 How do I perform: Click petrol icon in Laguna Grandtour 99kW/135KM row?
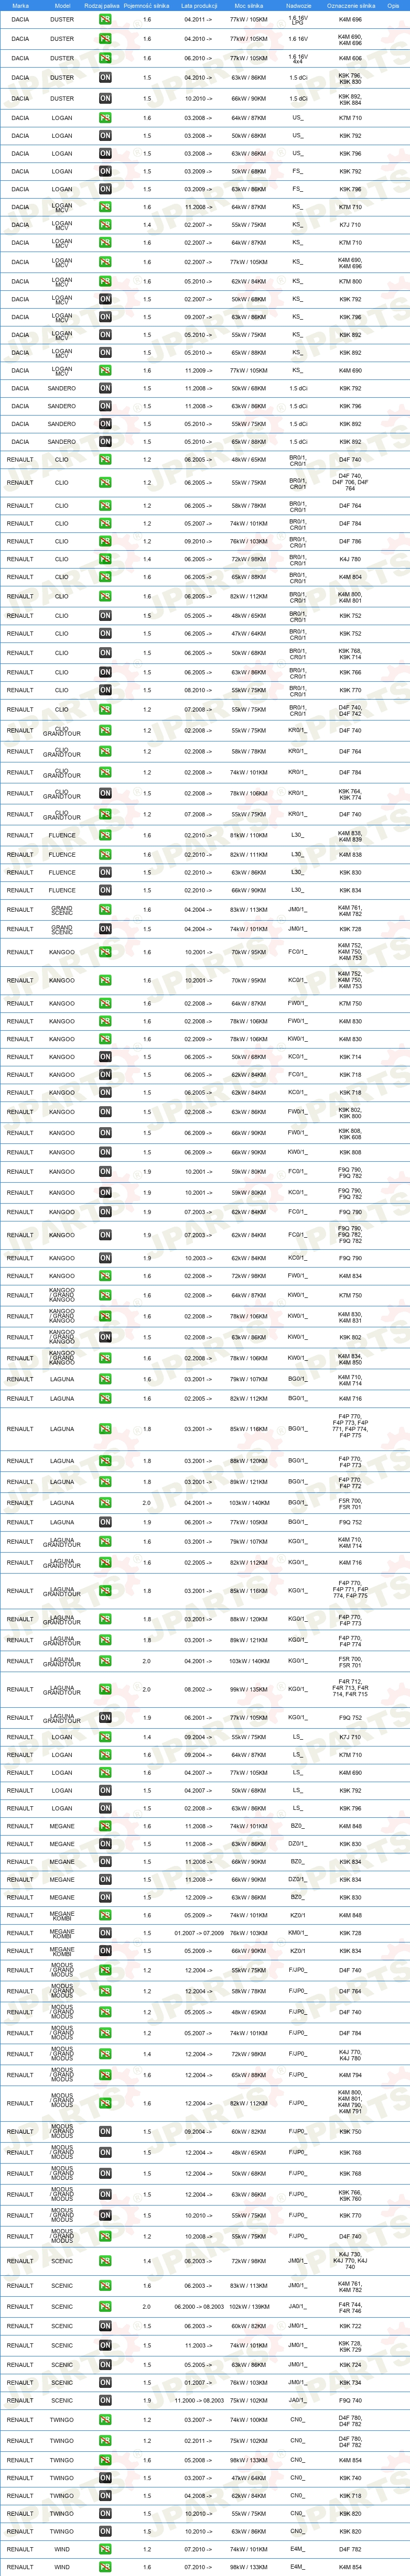pos(105,1690)
